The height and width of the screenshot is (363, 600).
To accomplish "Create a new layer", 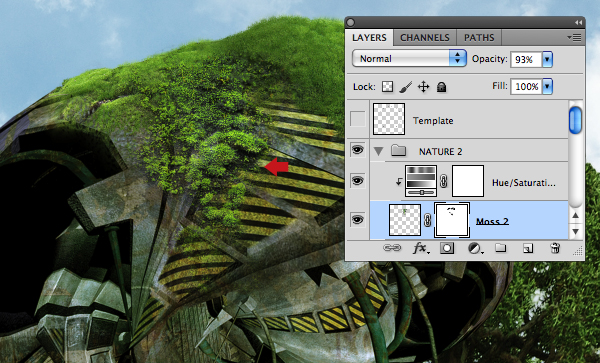I will pos(528,249).
